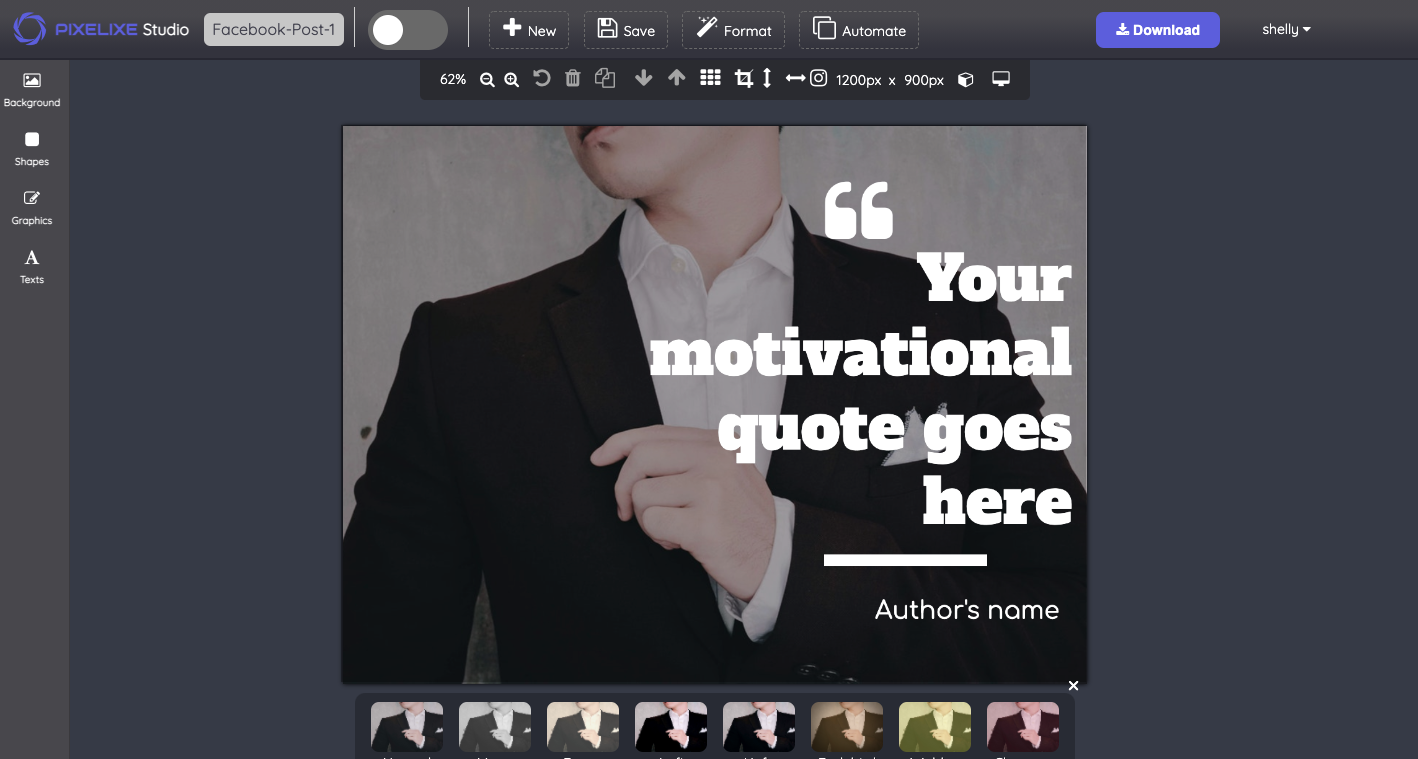Viewport: 1418px width, 759px height.
Task: Apply the yellow-green filter thumbnail
Action: (935, 727)
